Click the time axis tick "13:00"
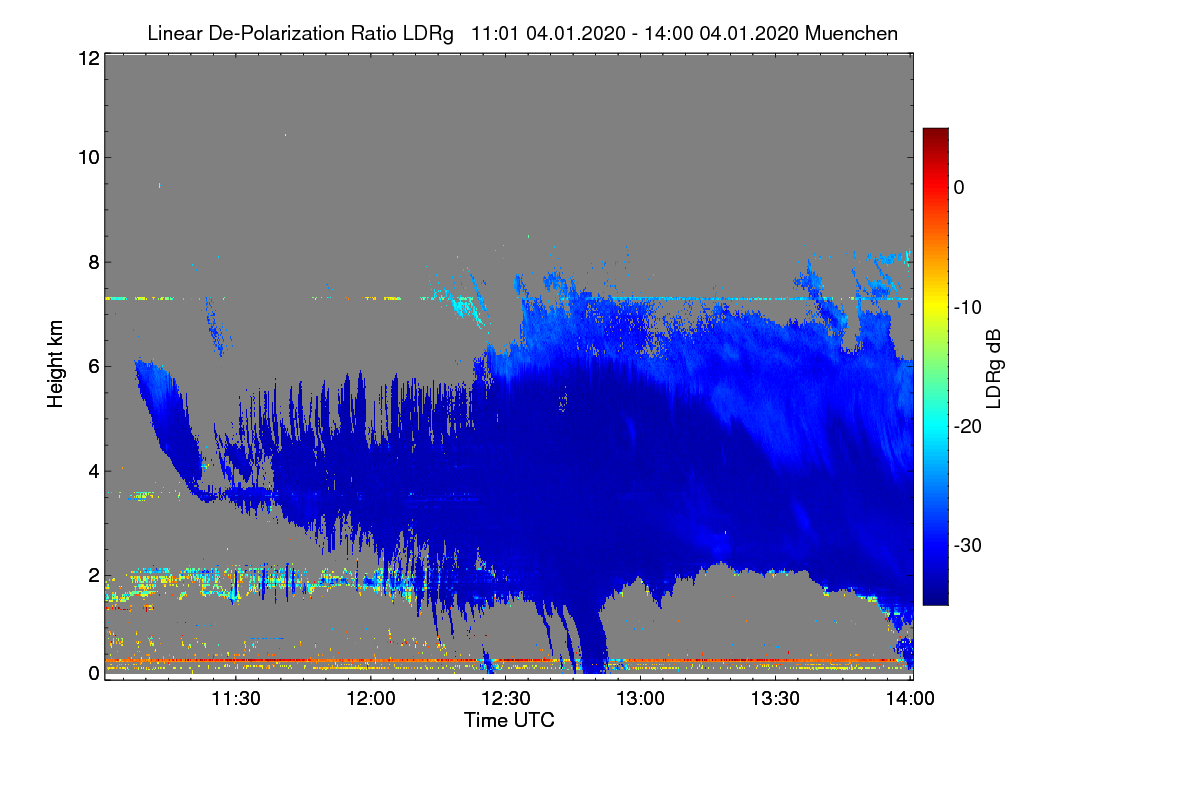 click(640, 700)
